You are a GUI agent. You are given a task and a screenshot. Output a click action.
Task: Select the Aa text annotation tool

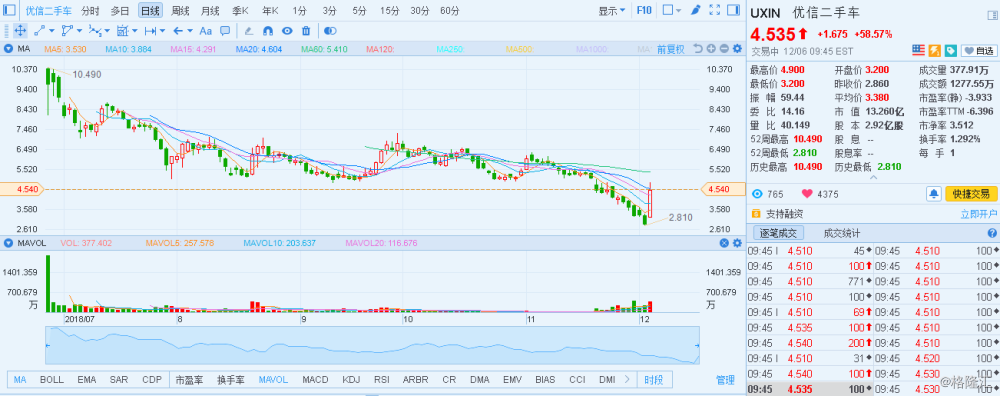coord(205,31)
